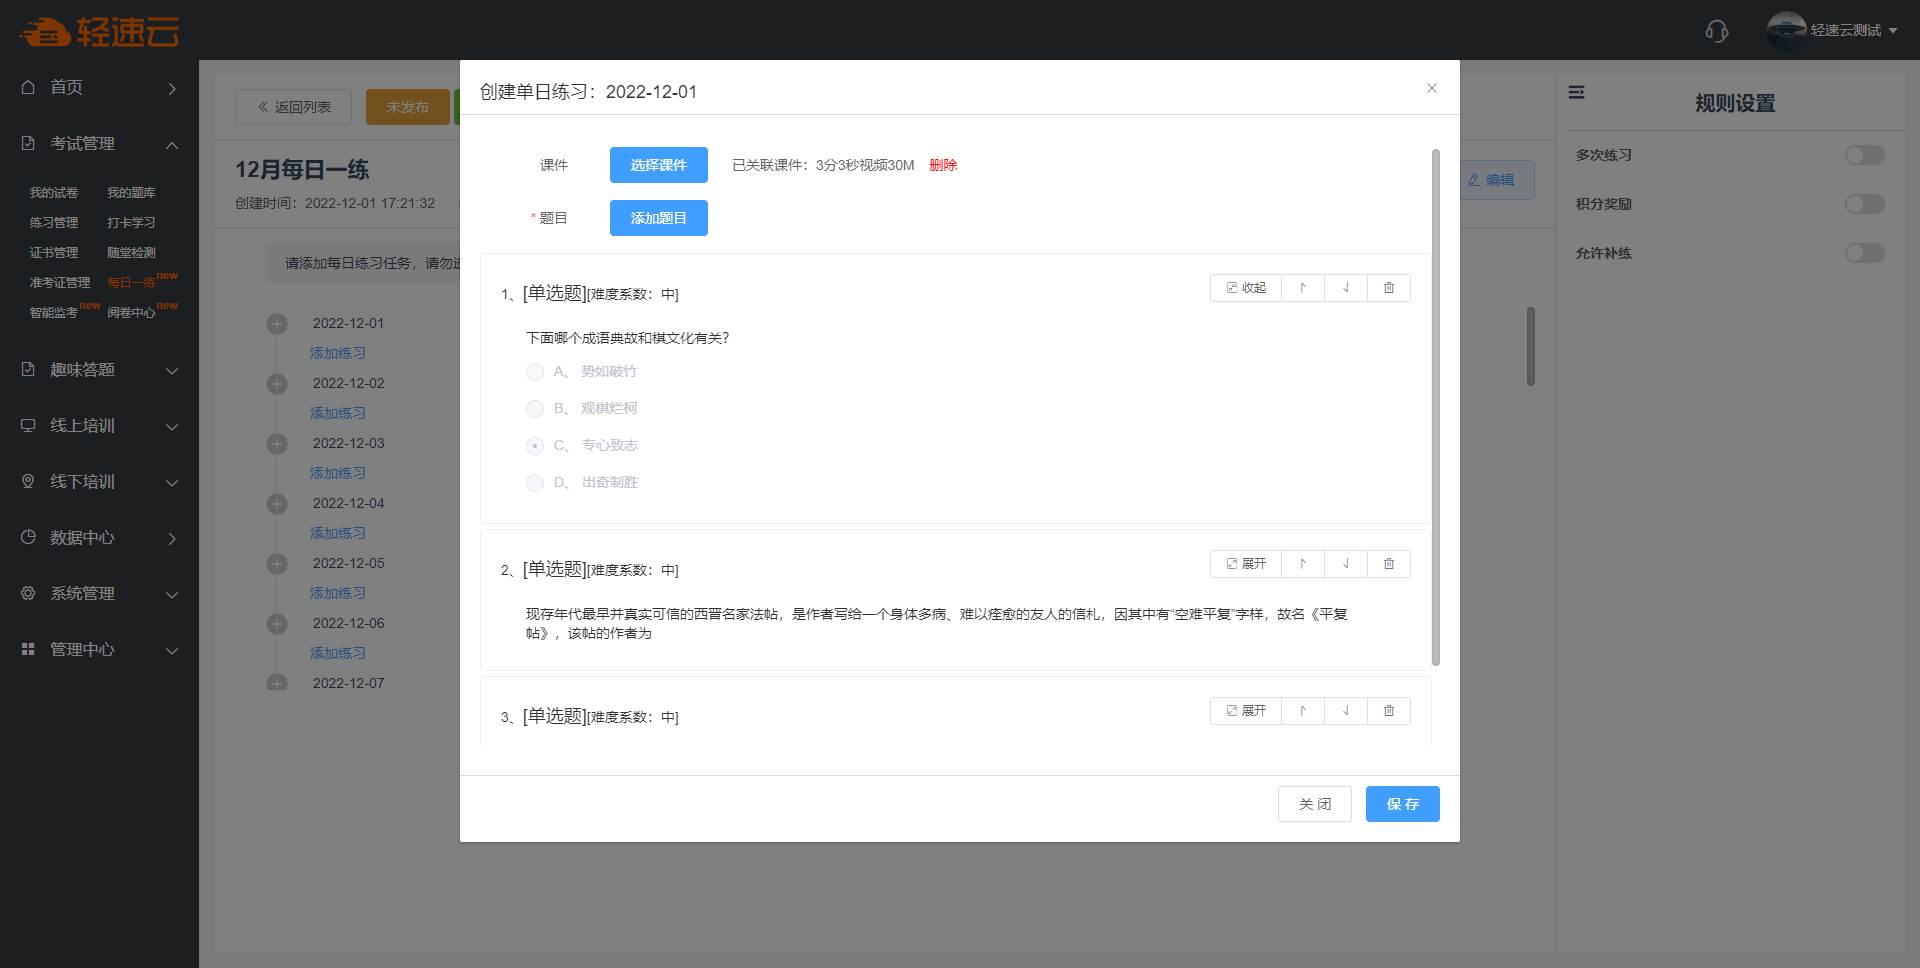1920x968 pixels.
Task: Turn on the 允许补练 switch
Action: pos(1864,253)
